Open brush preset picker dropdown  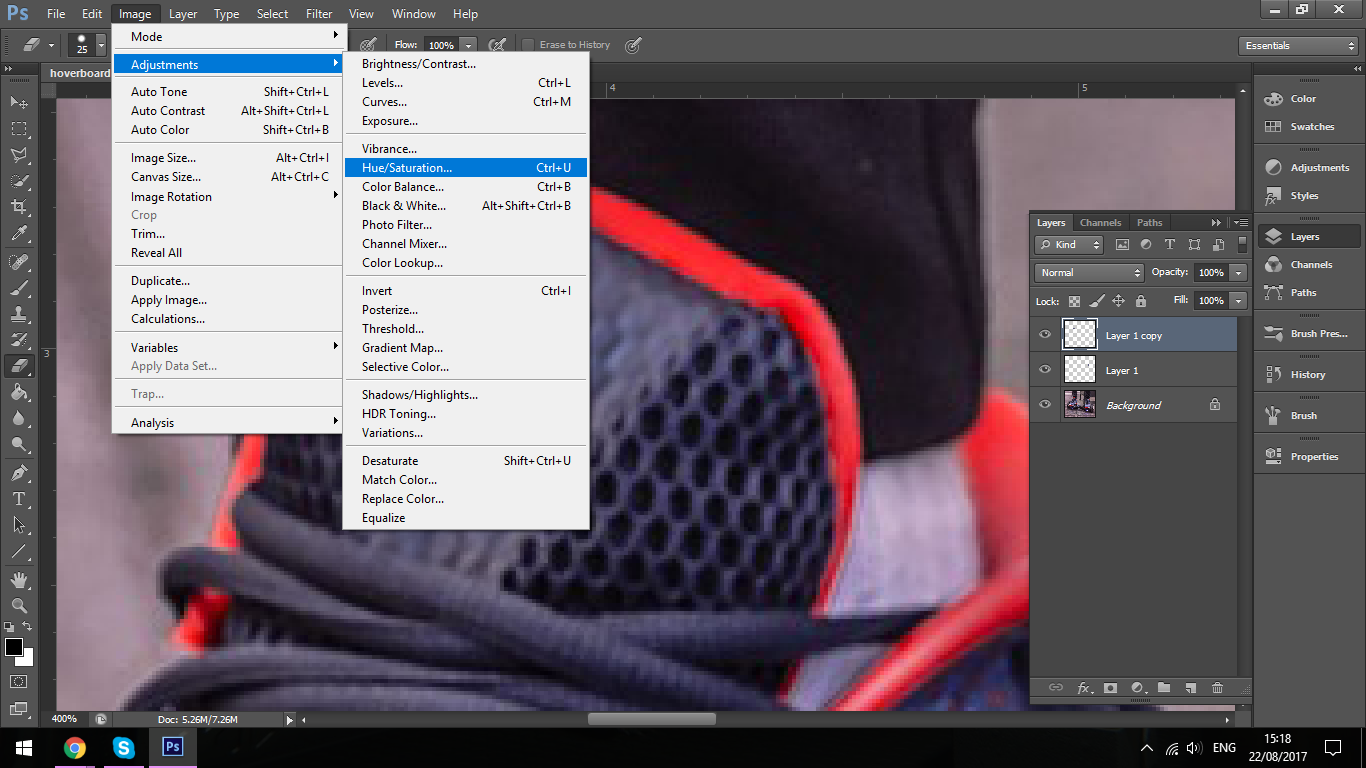(101, 45)
